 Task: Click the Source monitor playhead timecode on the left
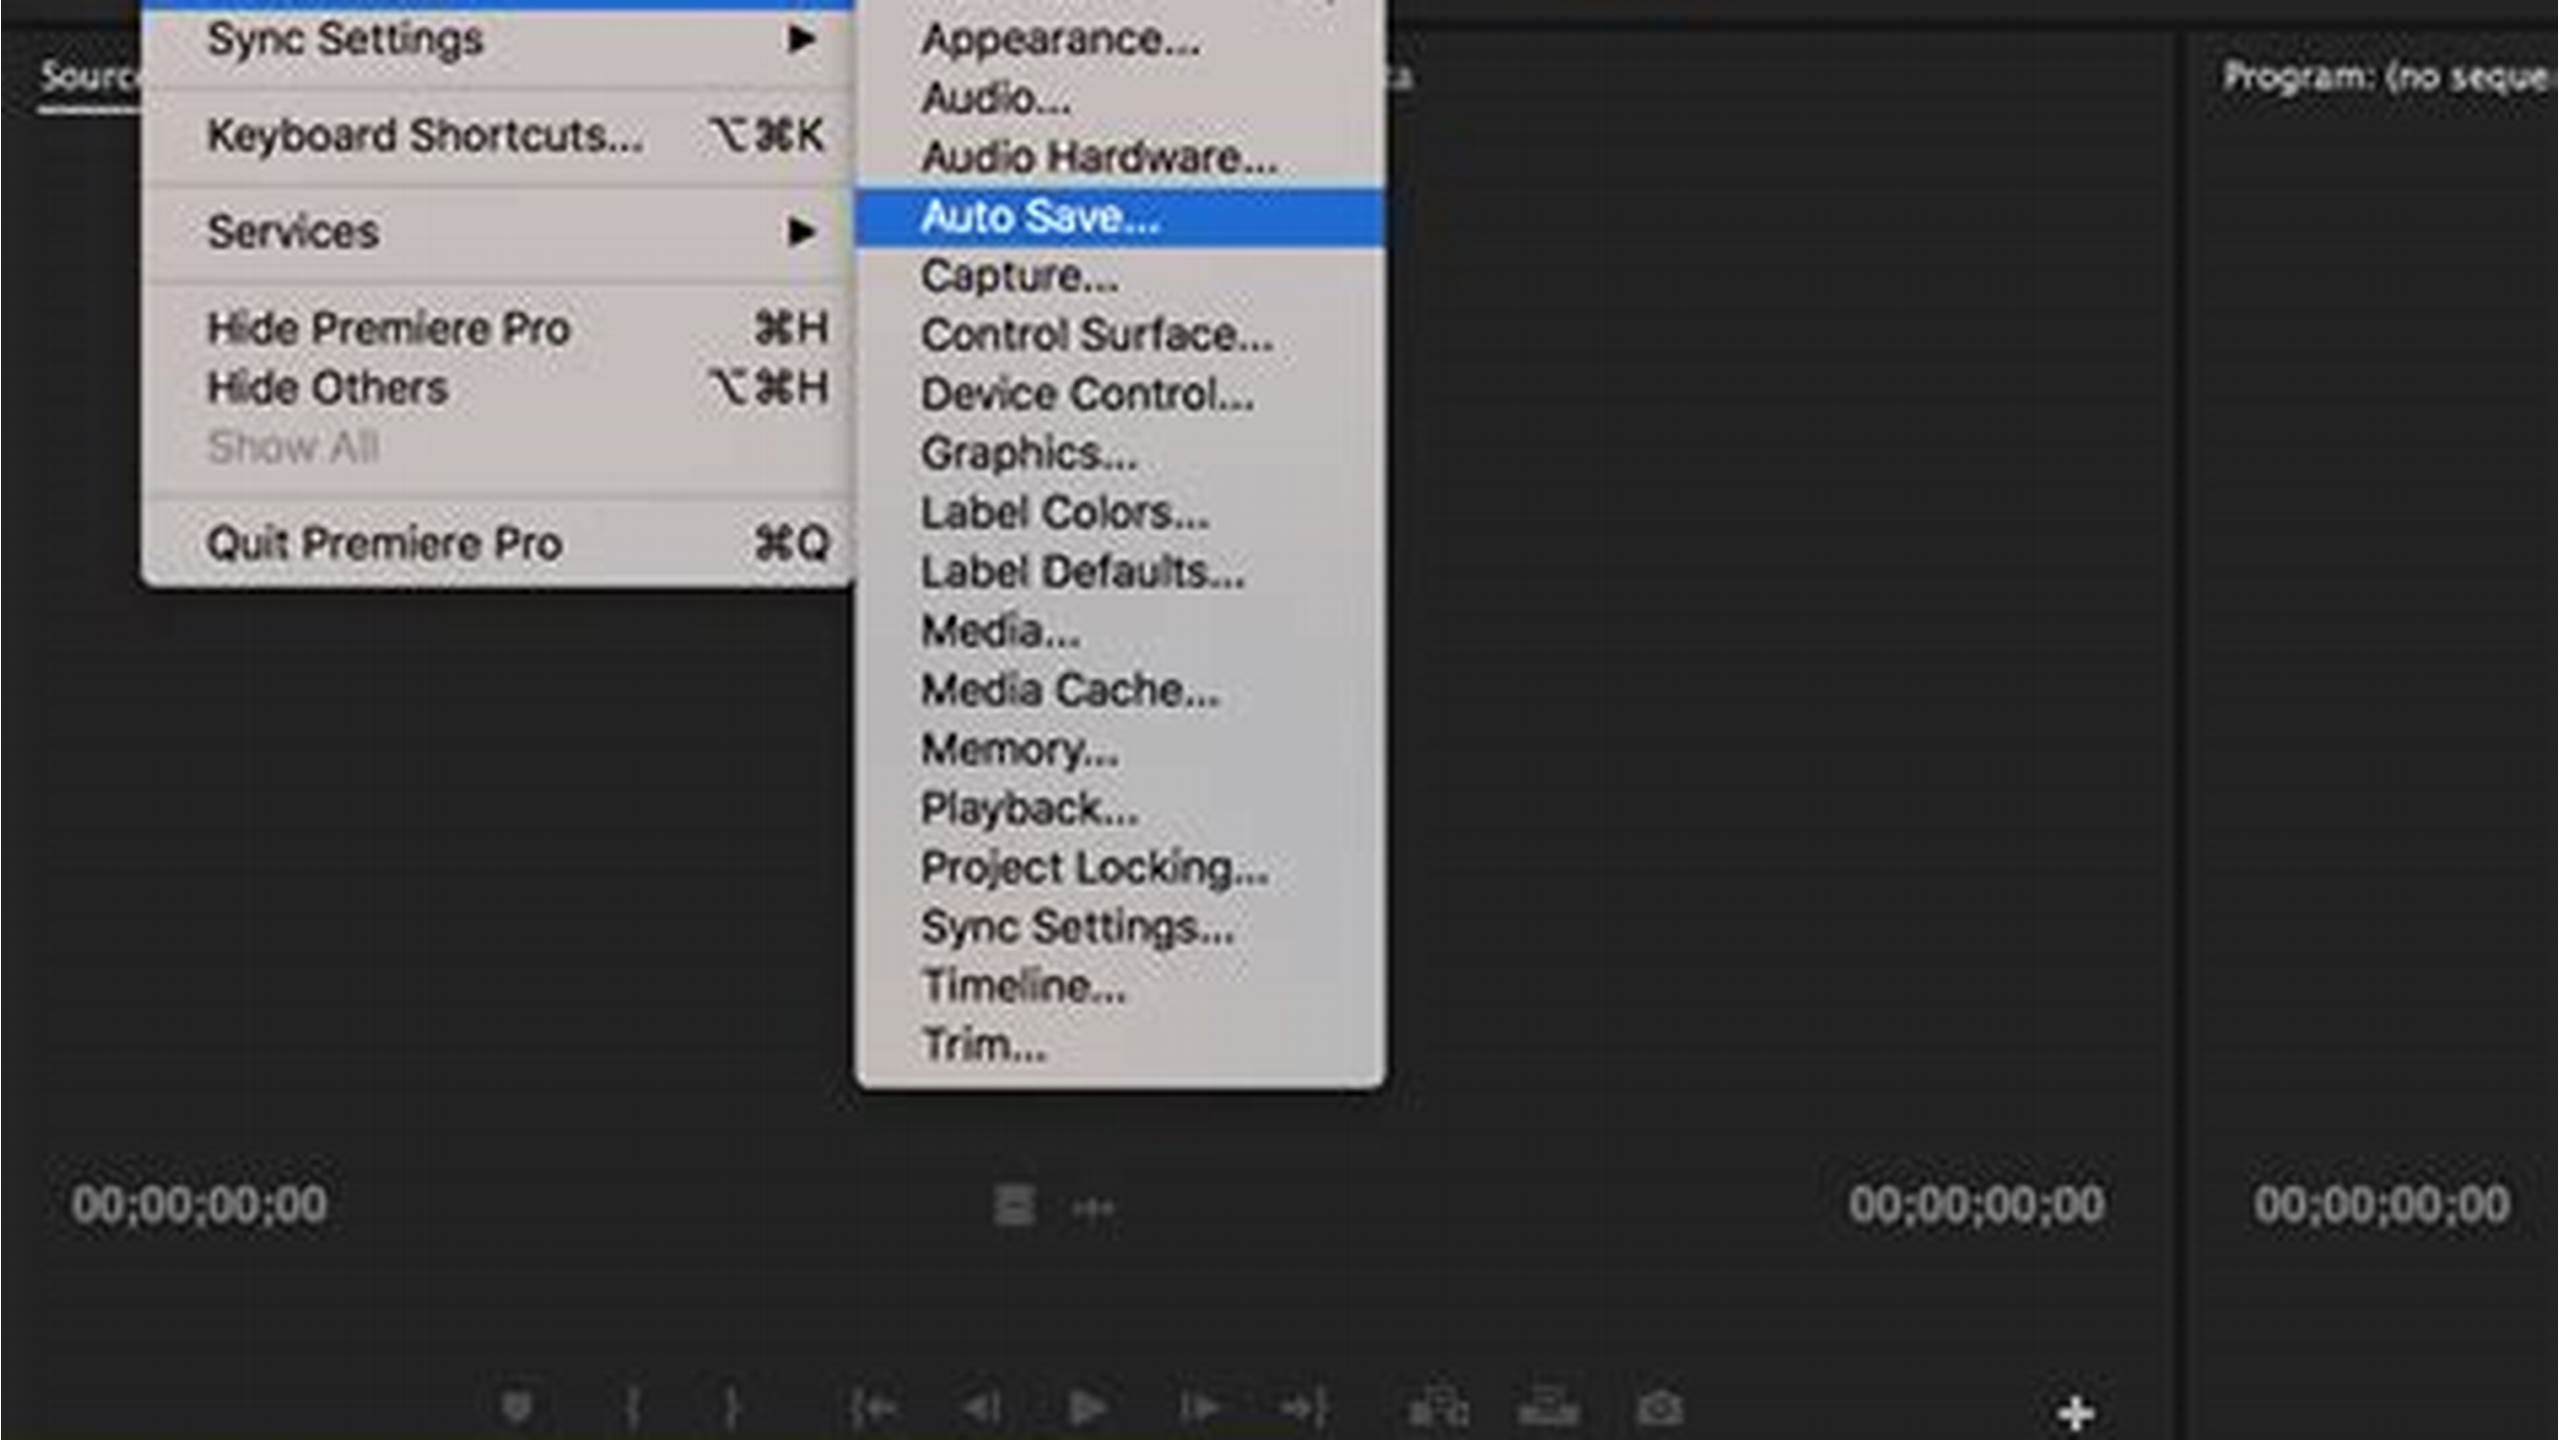(x=199, y=1205)
